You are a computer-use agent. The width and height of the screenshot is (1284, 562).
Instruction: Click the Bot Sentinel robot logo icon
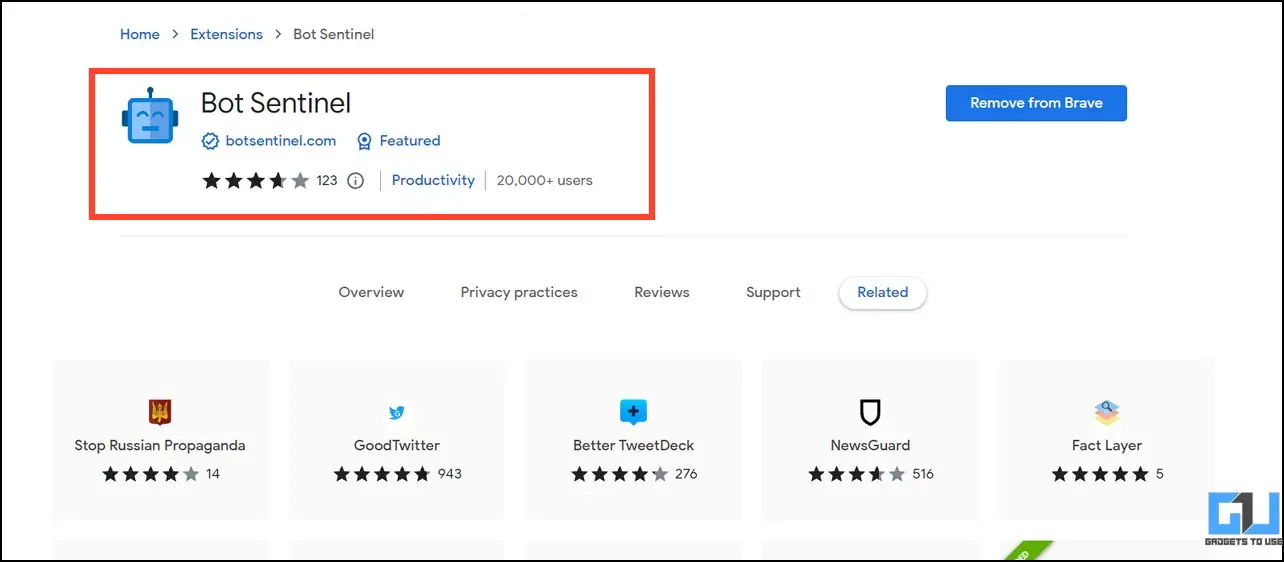point(150,116)
